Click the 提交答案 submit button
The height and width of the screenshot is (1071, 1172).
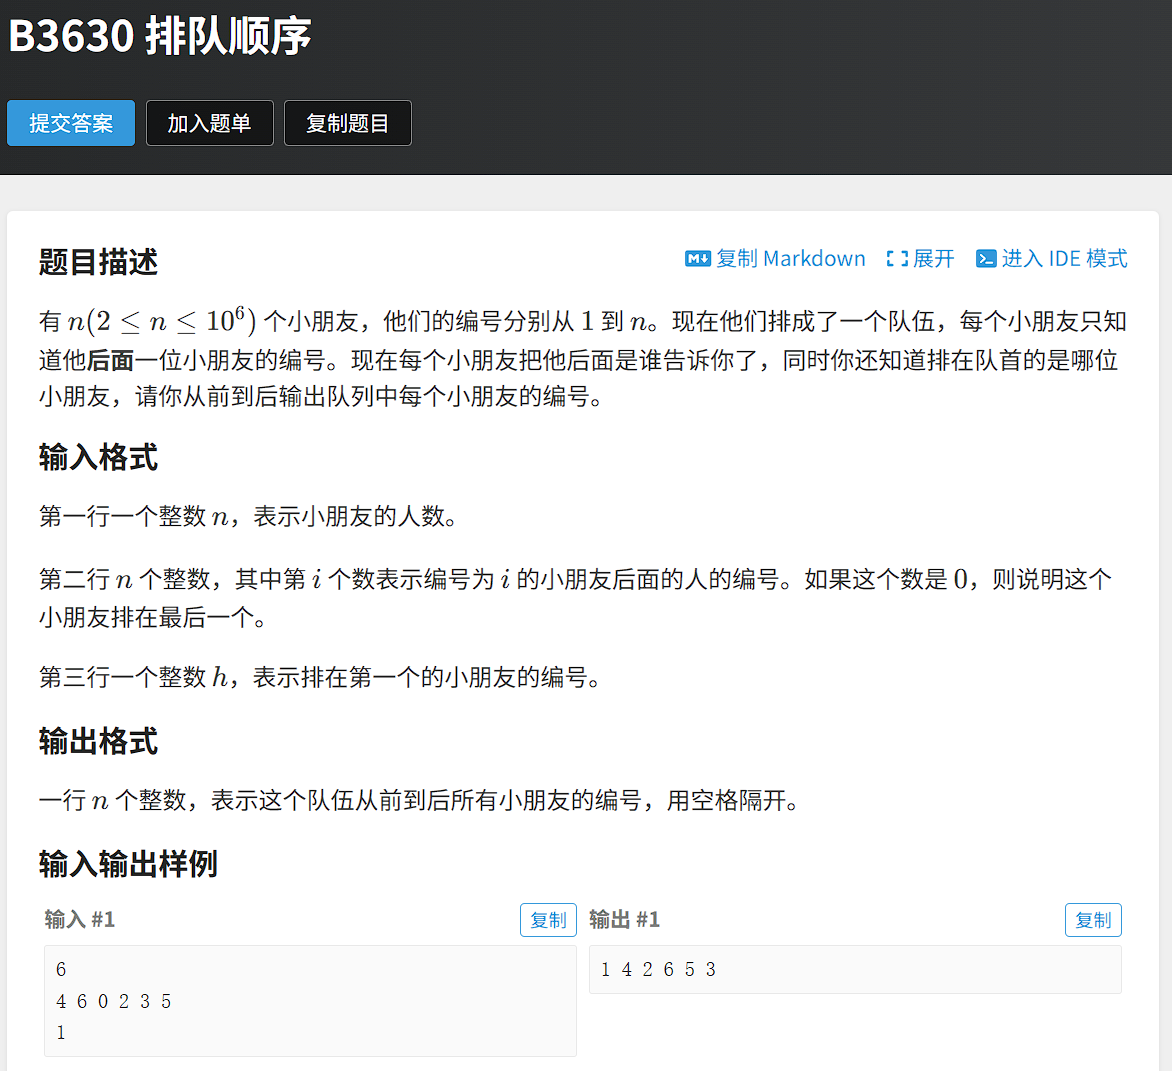71,123
